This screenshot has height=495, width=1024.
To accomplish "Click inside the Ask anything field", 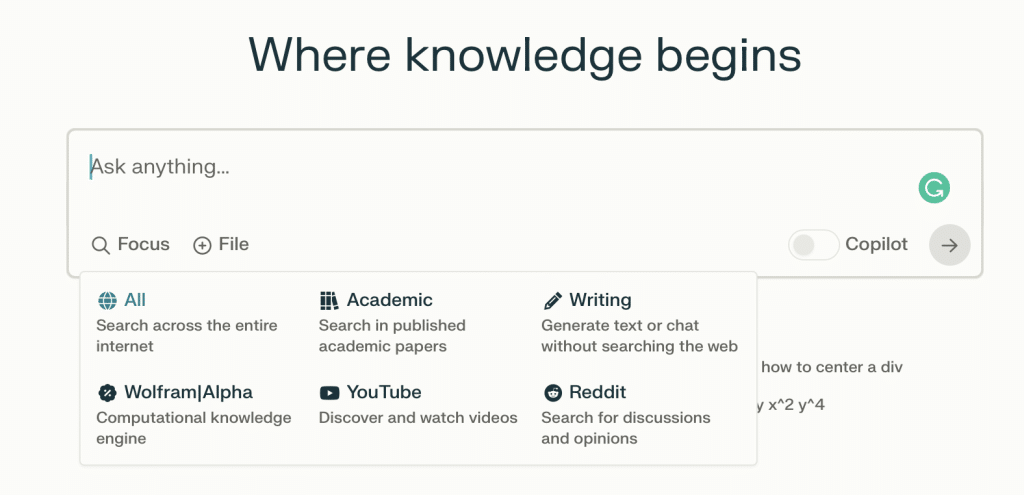I will (x=503, y=176).
